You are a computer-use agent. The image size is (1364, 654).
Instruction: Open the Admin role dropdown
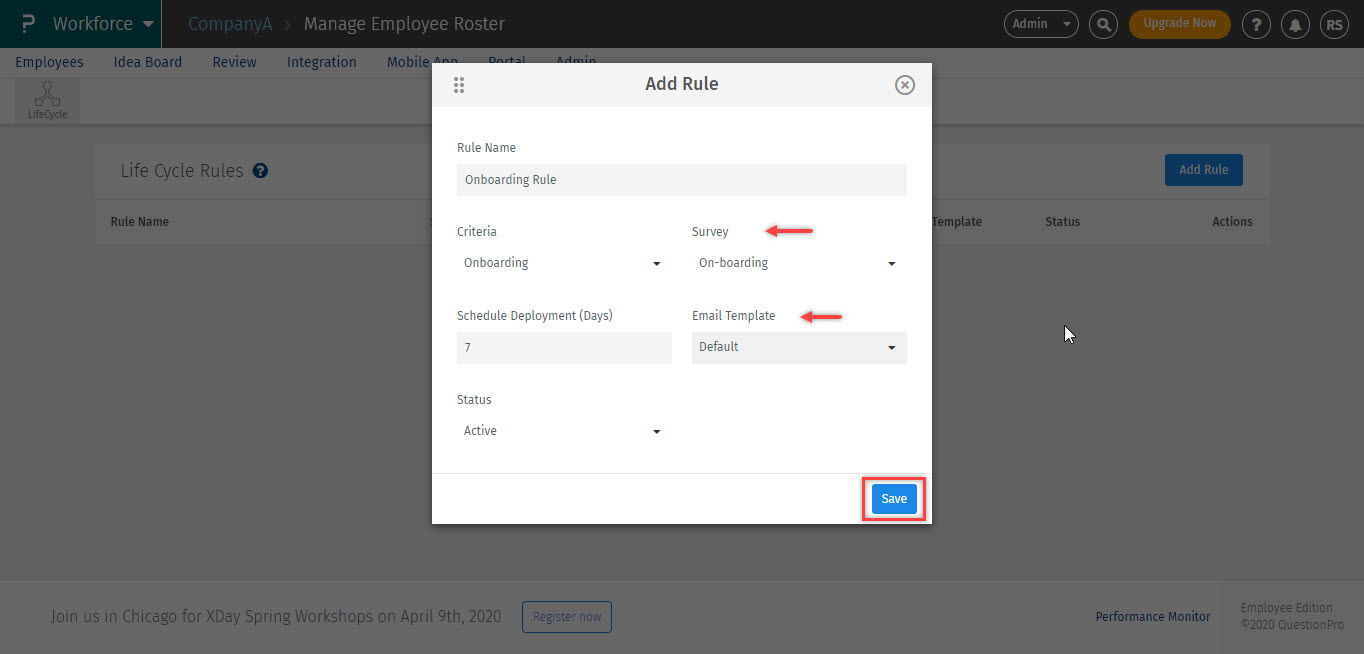coord(1040,24)
